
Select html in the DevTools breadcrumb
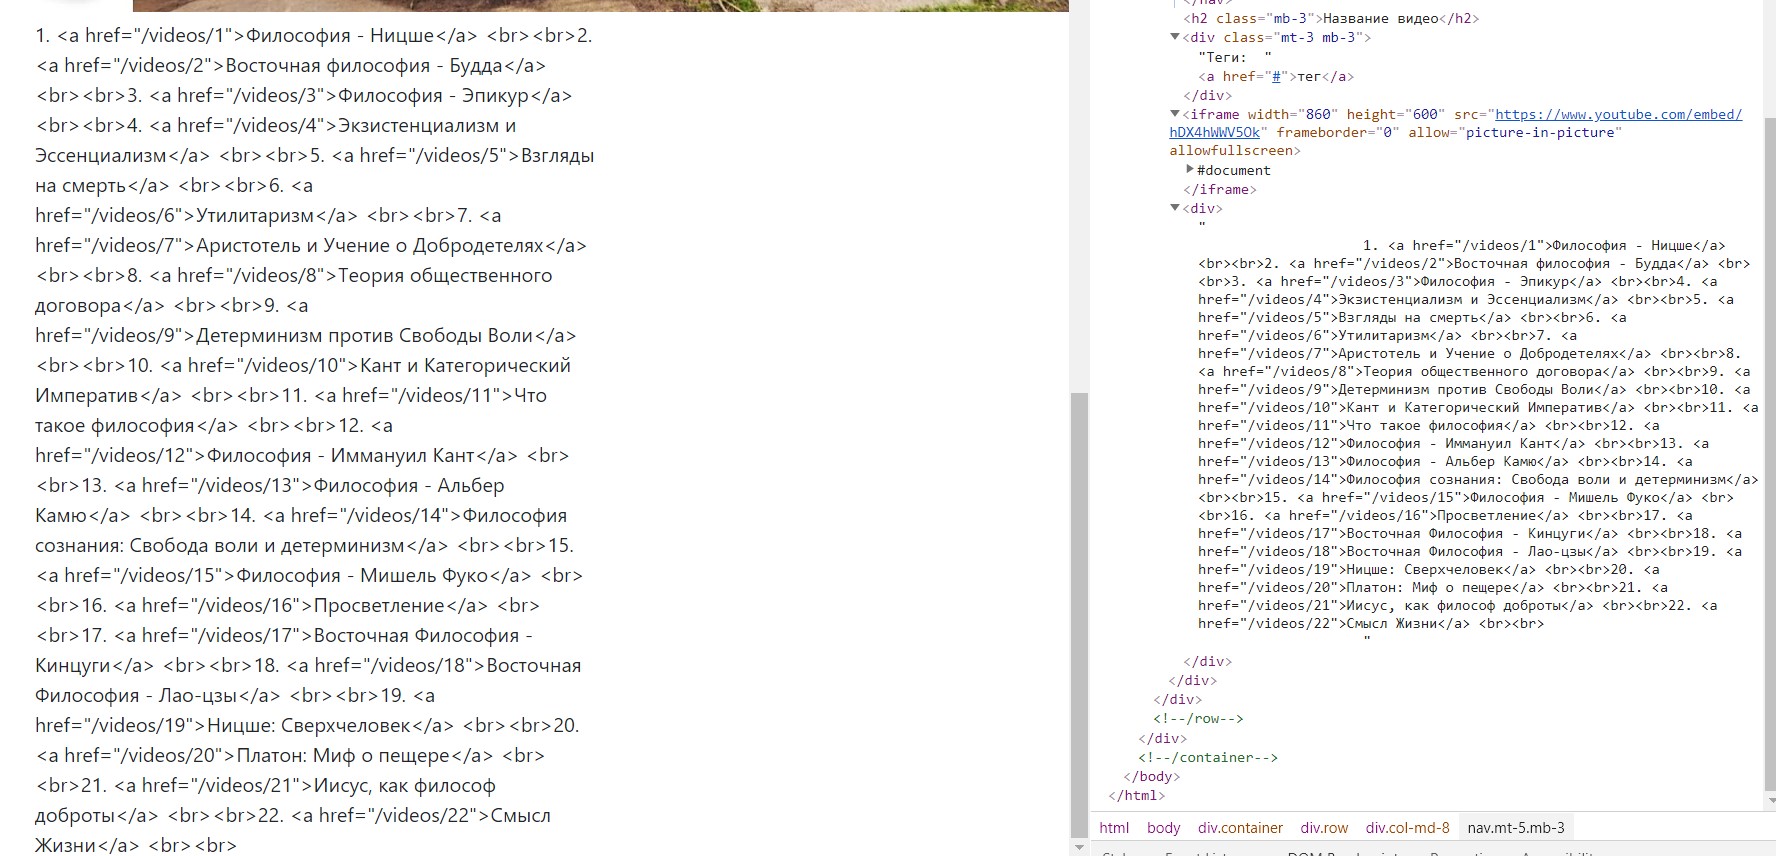click(x=1114, y=828)
